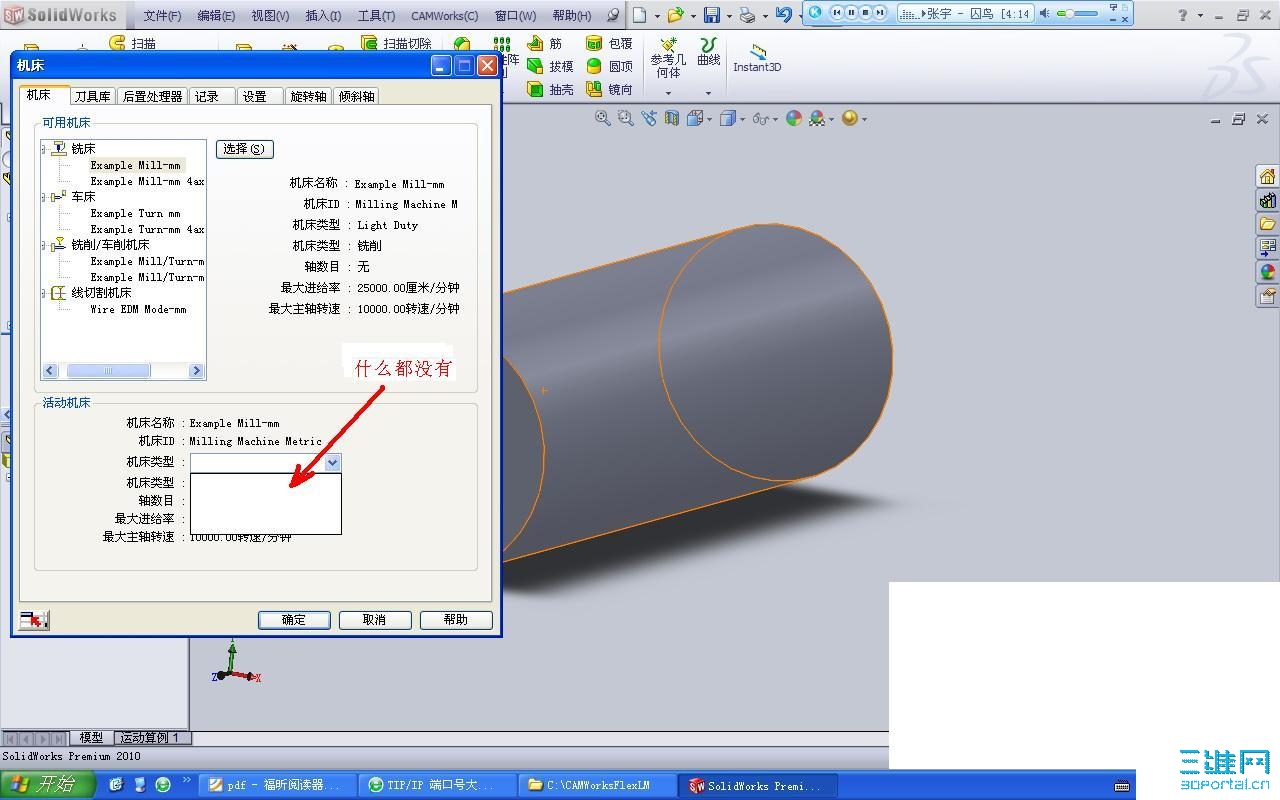Image resolution: width=1280 pixels, height=800 pixels.
Task: Expand the 曲线 dropdown arrow
Action: point(708,94)
